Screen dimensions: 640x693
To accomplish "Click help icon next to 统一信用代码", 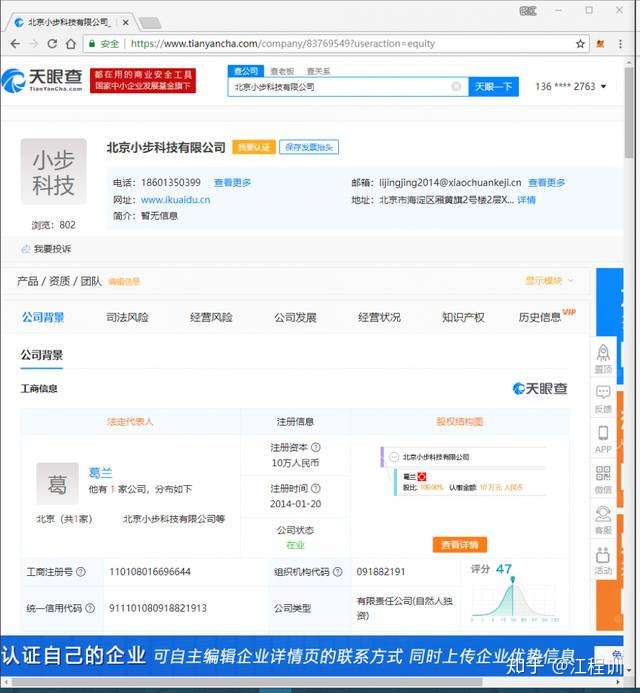I will coord(90,608).
